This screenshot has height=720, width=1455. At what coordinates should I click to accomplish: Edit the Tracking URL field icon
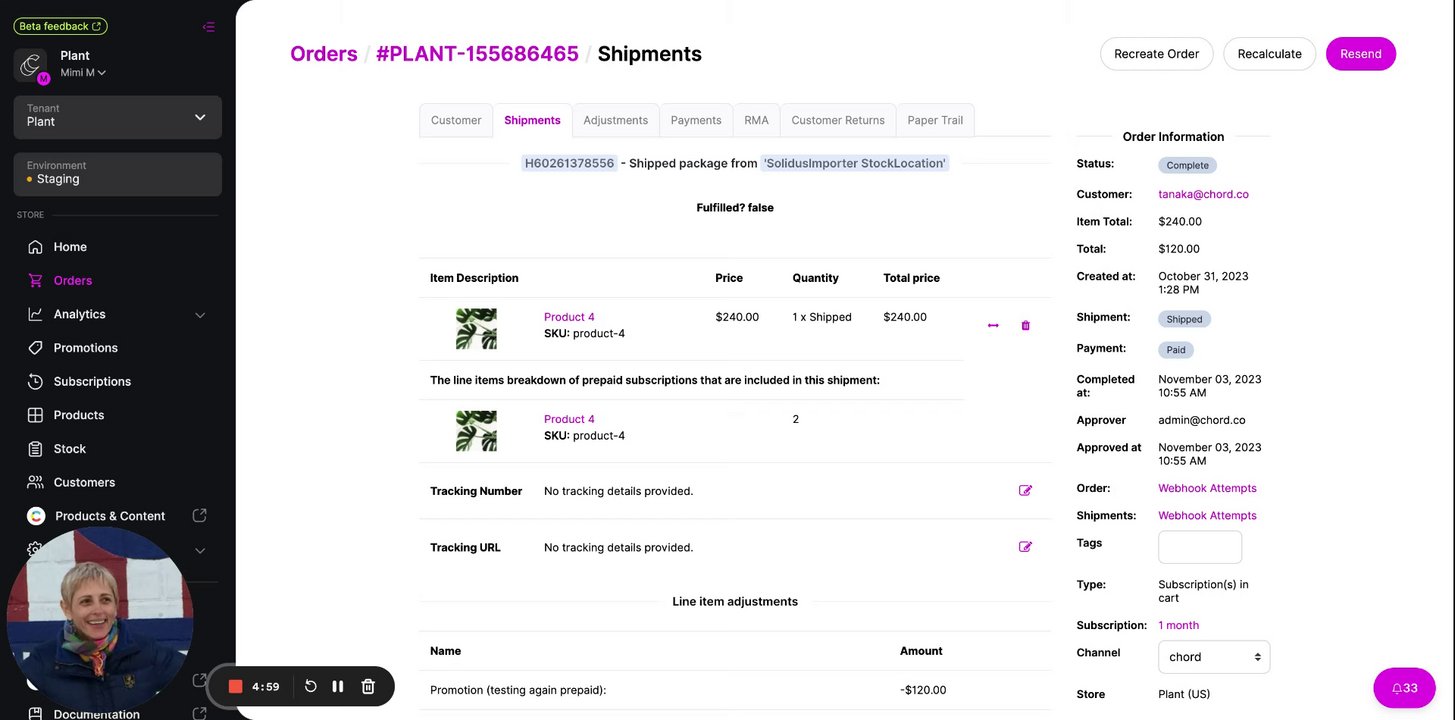pos(1025,547)
